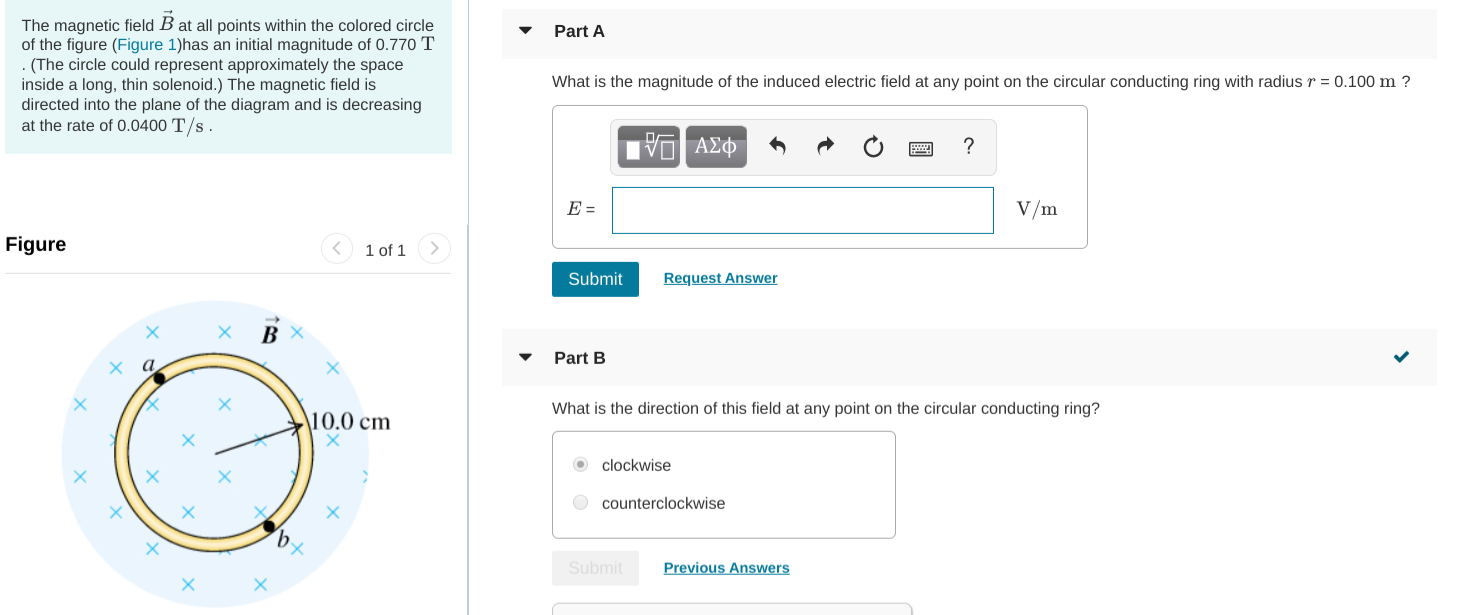Open the Greek letters ΑΣφ palette
Screen dimensions: 1483x615
pyautogui.click(x=715, y=146)
